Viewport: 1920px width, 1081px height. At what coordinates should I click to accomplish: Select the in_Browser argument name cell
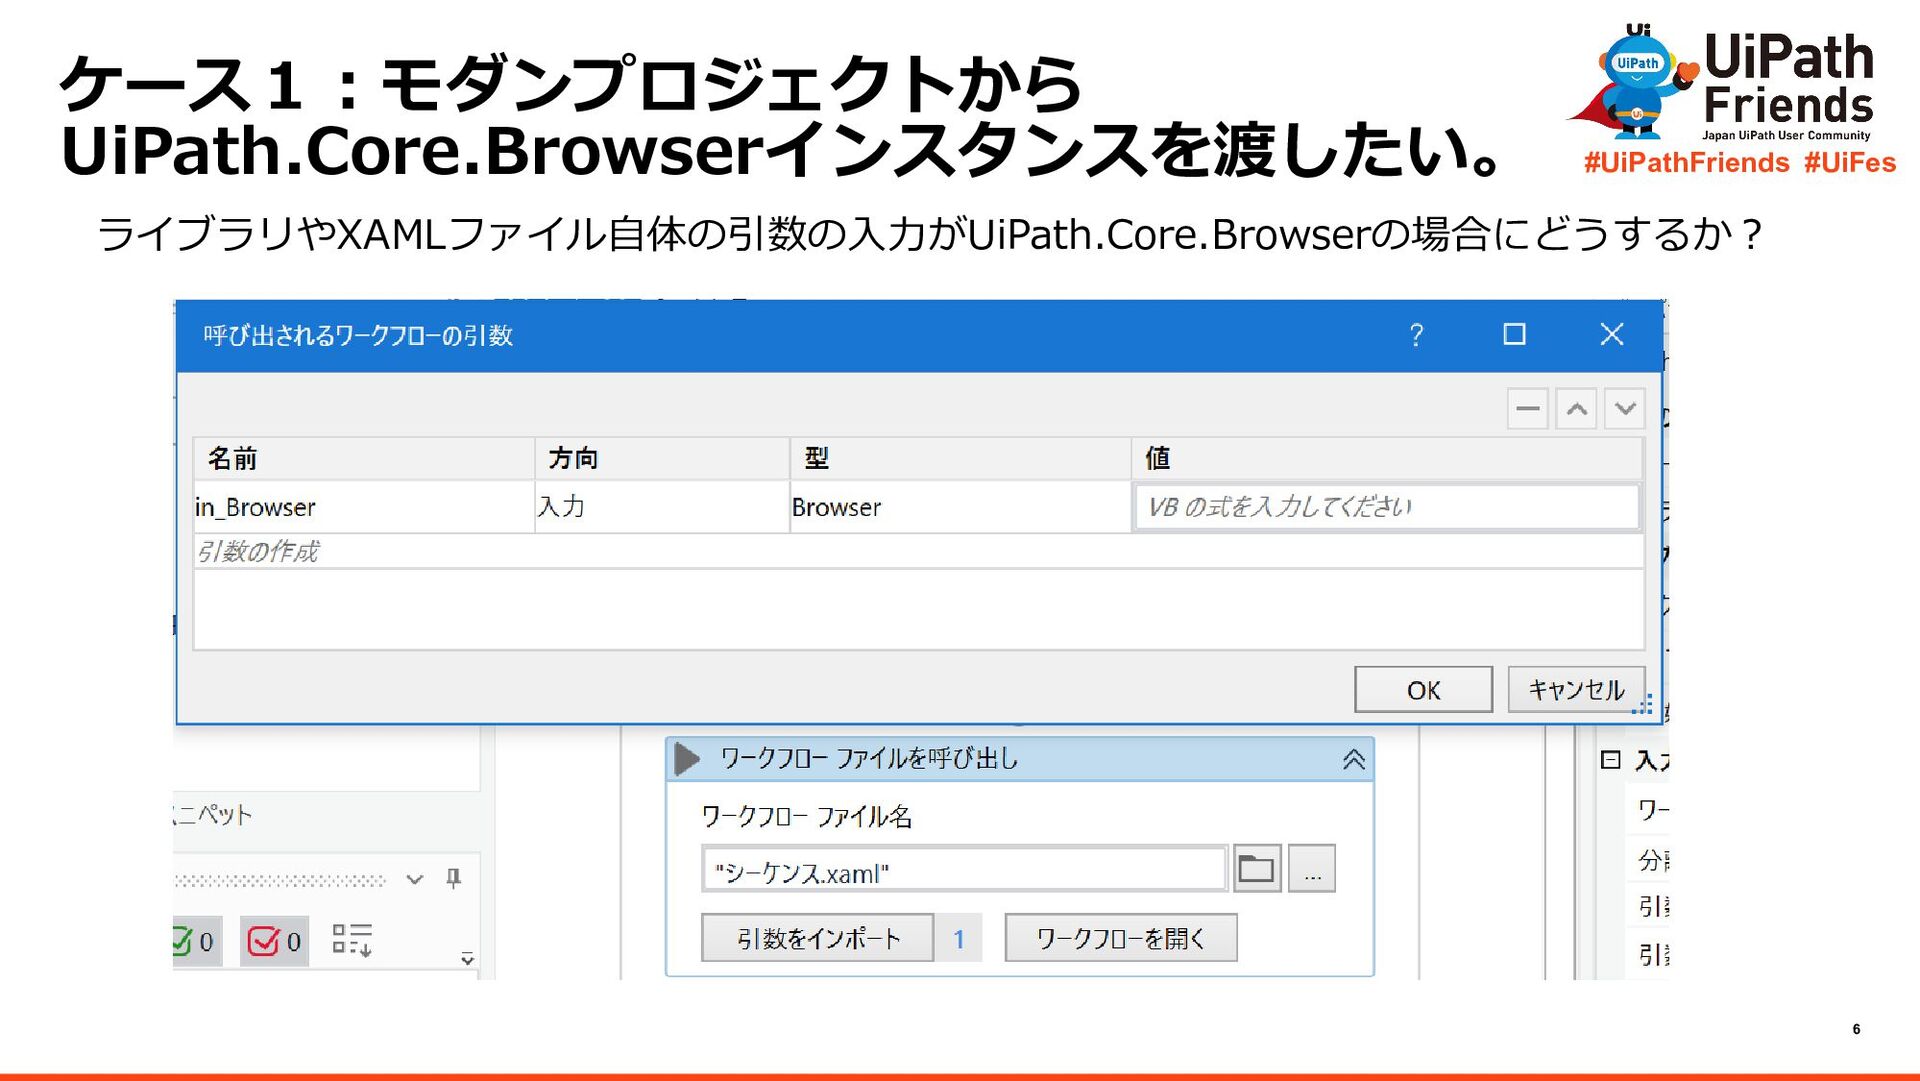pos(364,507)
